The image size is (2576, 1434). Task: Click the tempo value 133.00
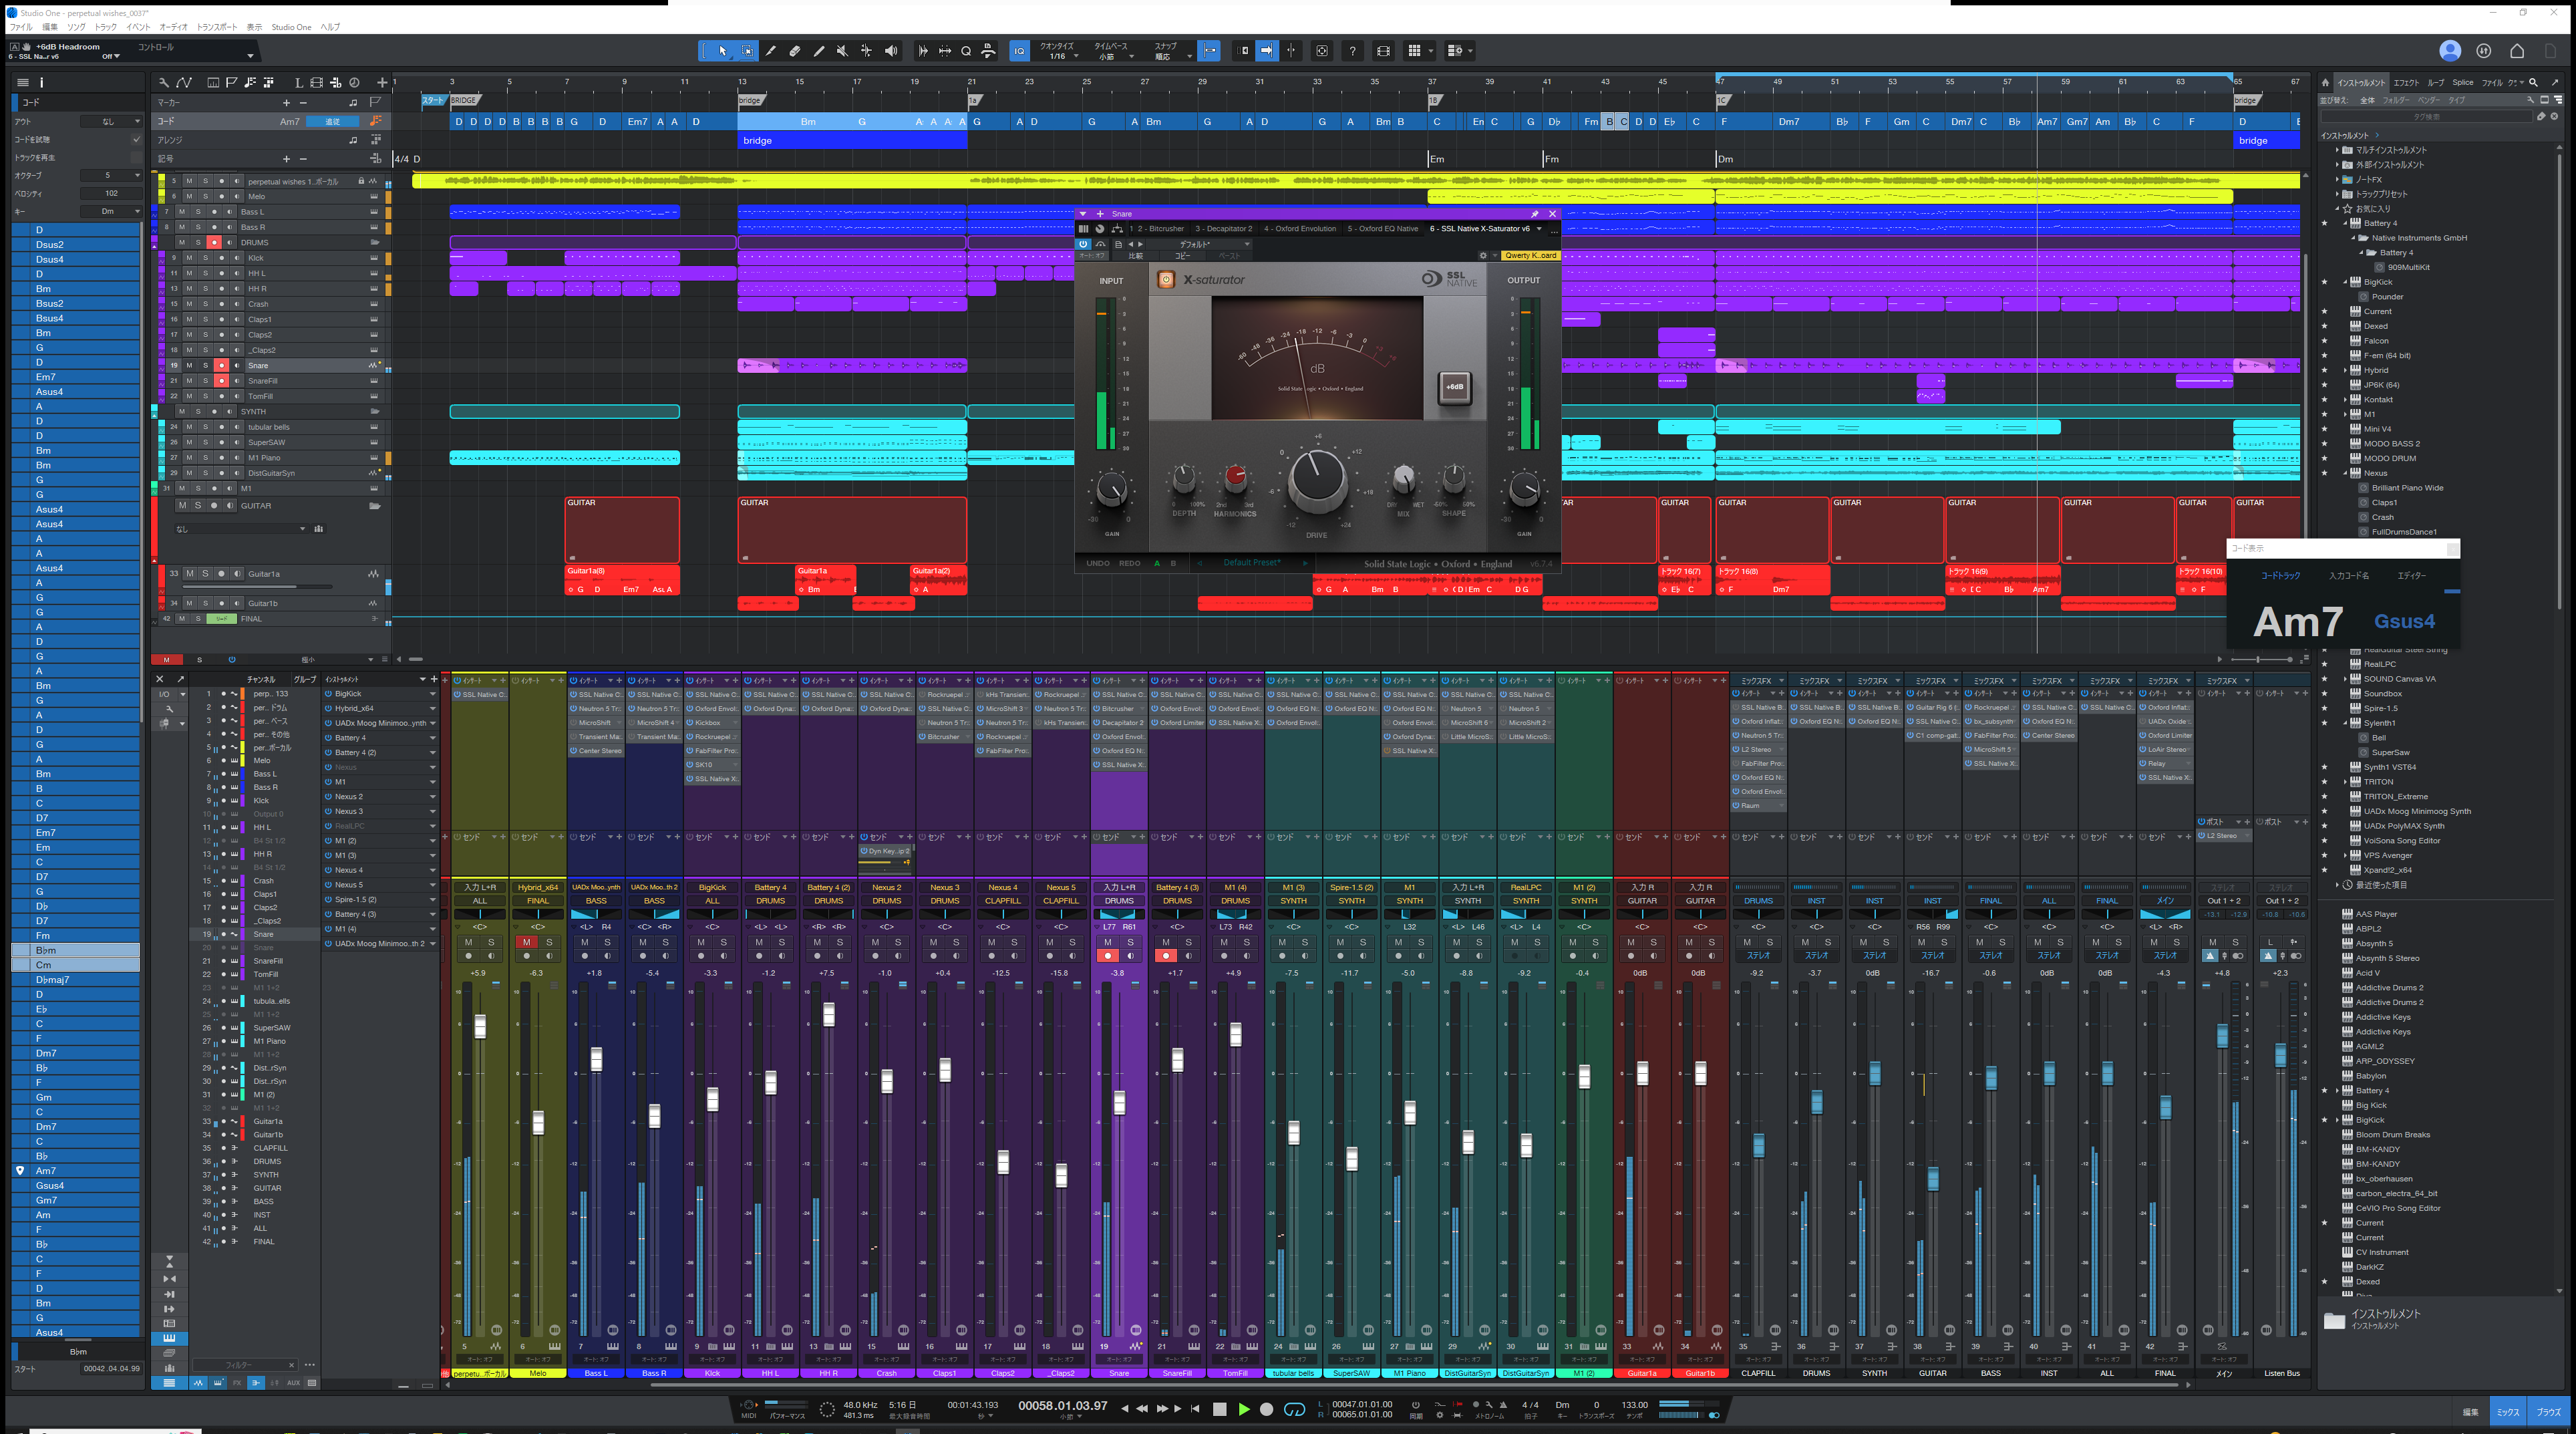pyautogui.click(x=1634, y=1405)
